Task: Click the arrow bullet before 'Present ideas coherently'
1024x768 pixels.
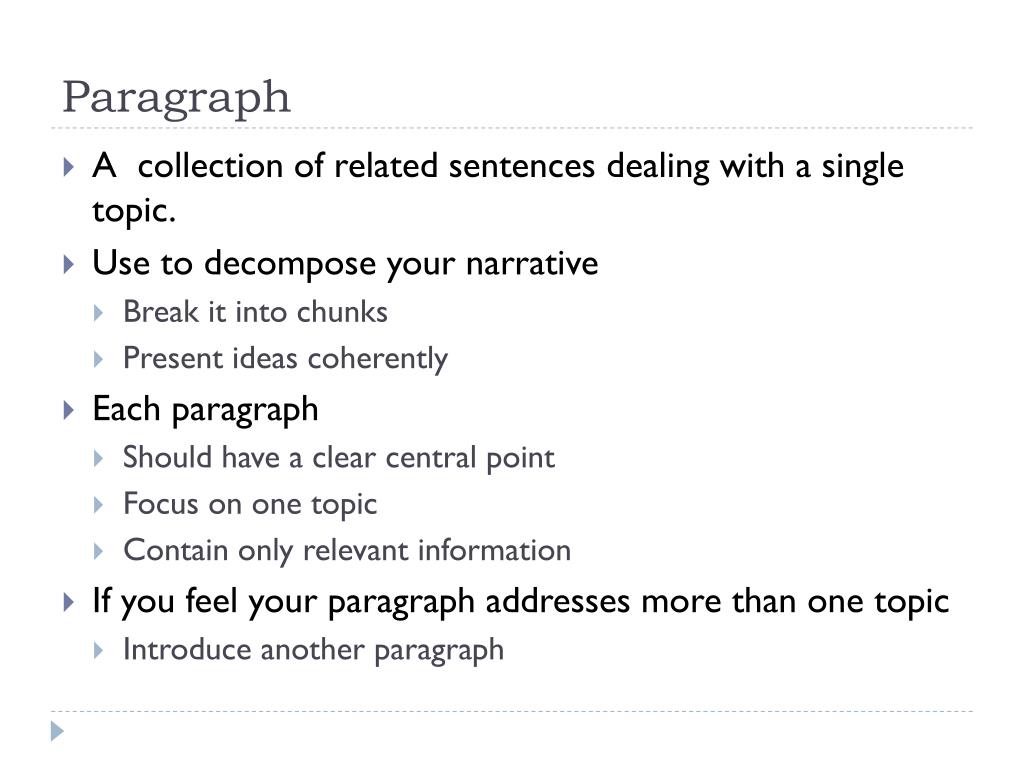Action: point(99,359)
